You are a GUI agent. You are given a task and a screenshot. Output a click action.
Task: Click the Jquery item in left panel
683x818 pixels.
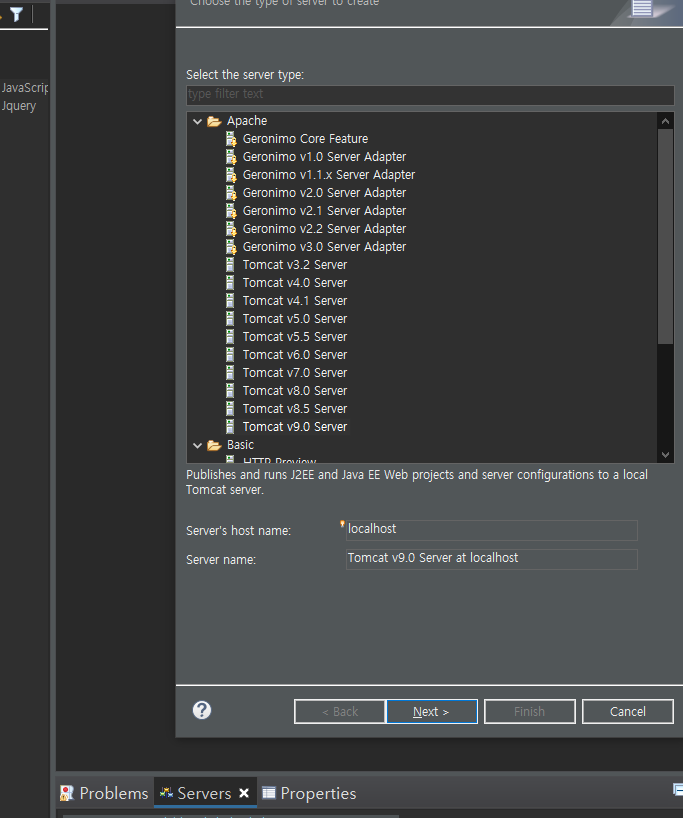coord(19,106)
